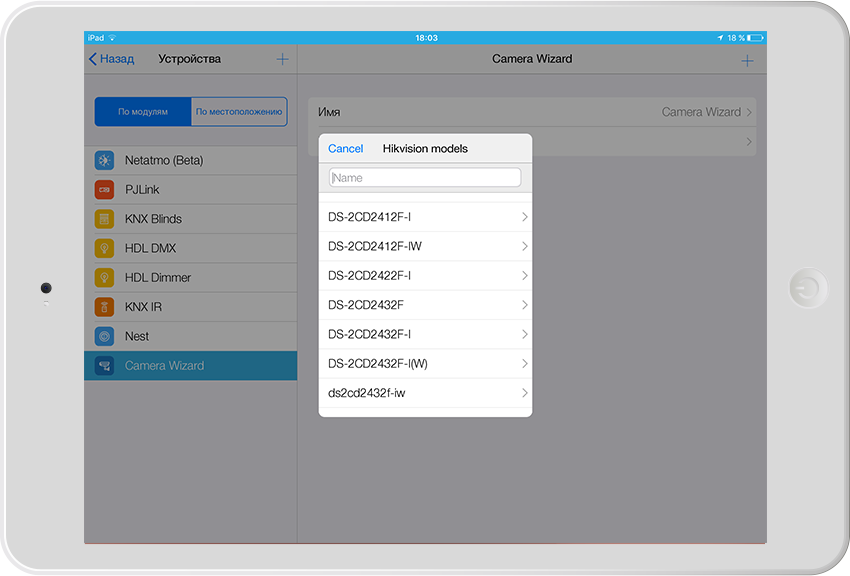Select DS-2CD2422F-I from the models list
The image size is (850, 576).
[425, 276]
